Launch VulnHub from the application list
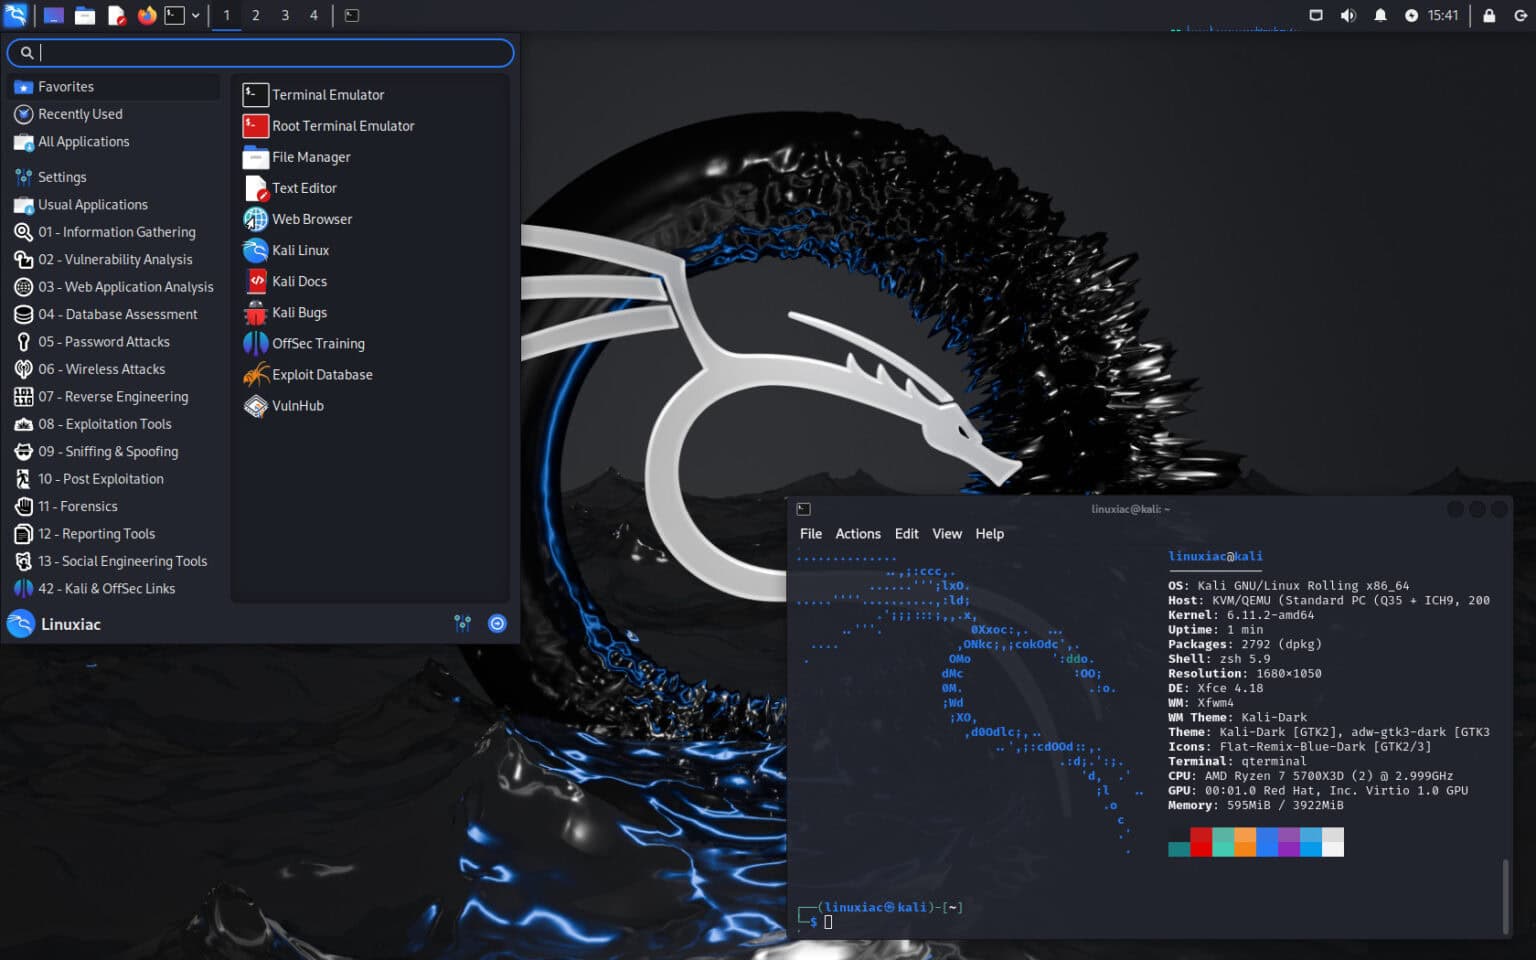The width and height of the screenshot is (1536, 960). [297, 406]
